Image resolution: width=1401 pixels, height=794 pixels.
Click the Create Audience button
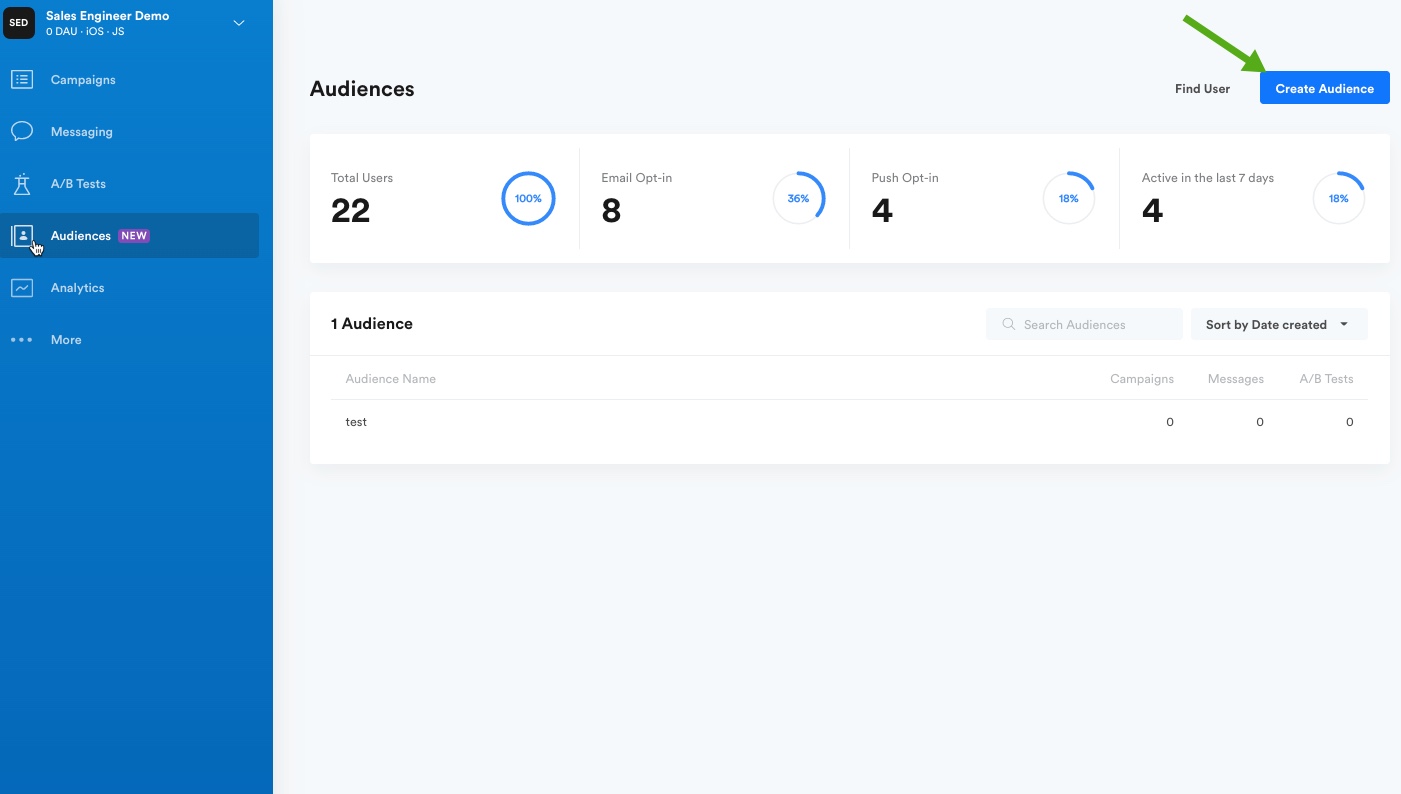coord(1324,88)
